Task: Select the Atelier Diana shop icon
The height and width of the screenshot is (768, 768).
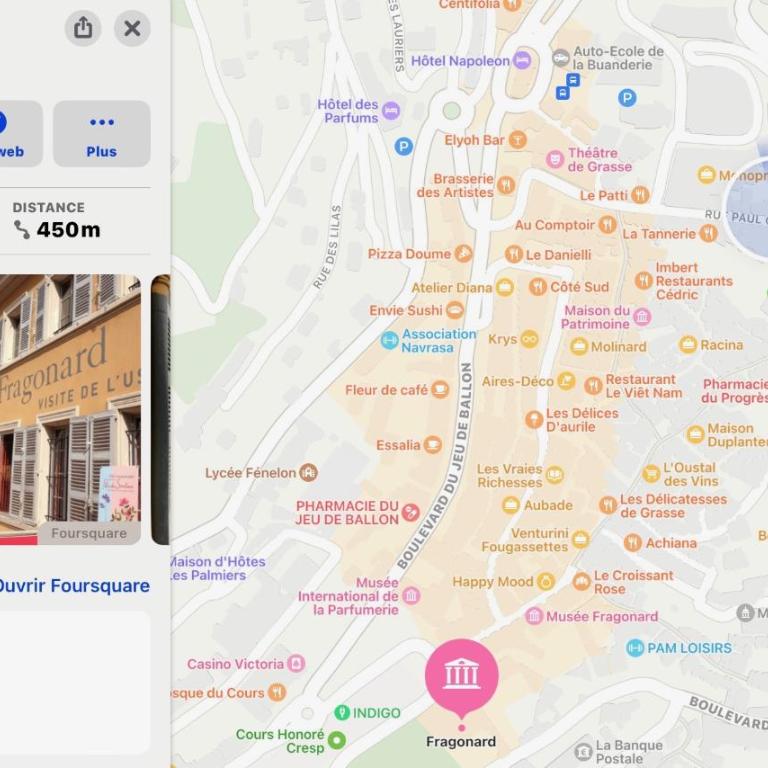Action: click(504, 288)
